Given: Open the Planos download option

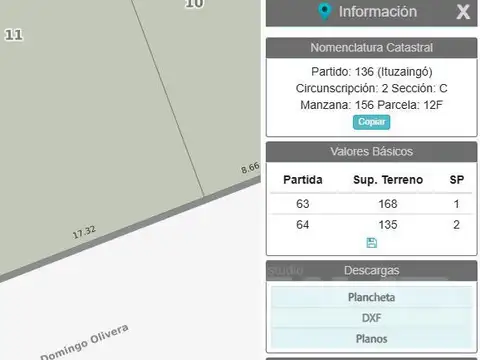Looking at the screenshot, I should pyautogui.click(x=371, y=339).
